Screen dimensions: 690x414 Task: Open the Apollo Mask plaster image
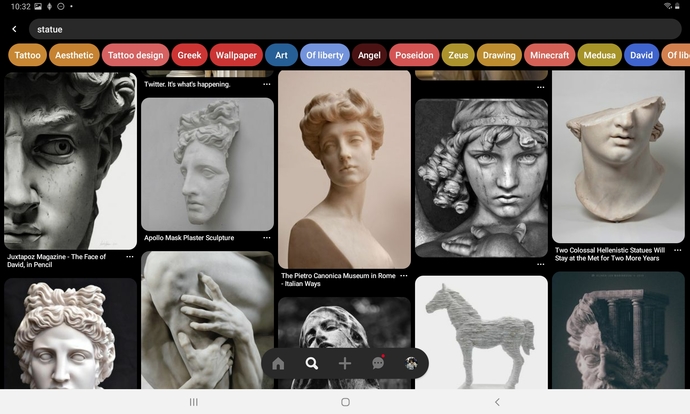tap(207, 164)
